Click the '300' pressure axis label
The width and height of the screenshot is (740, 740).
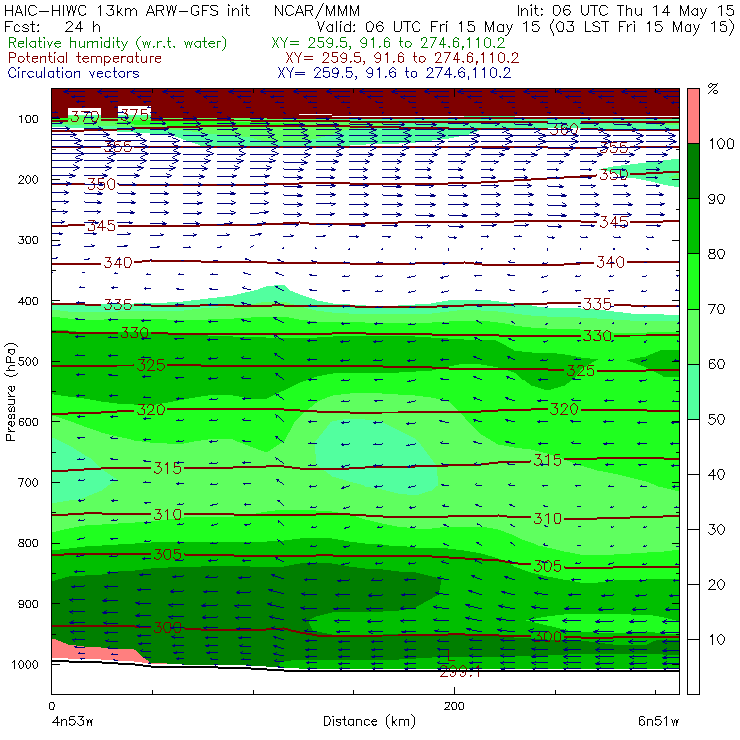tap(28, 240)
